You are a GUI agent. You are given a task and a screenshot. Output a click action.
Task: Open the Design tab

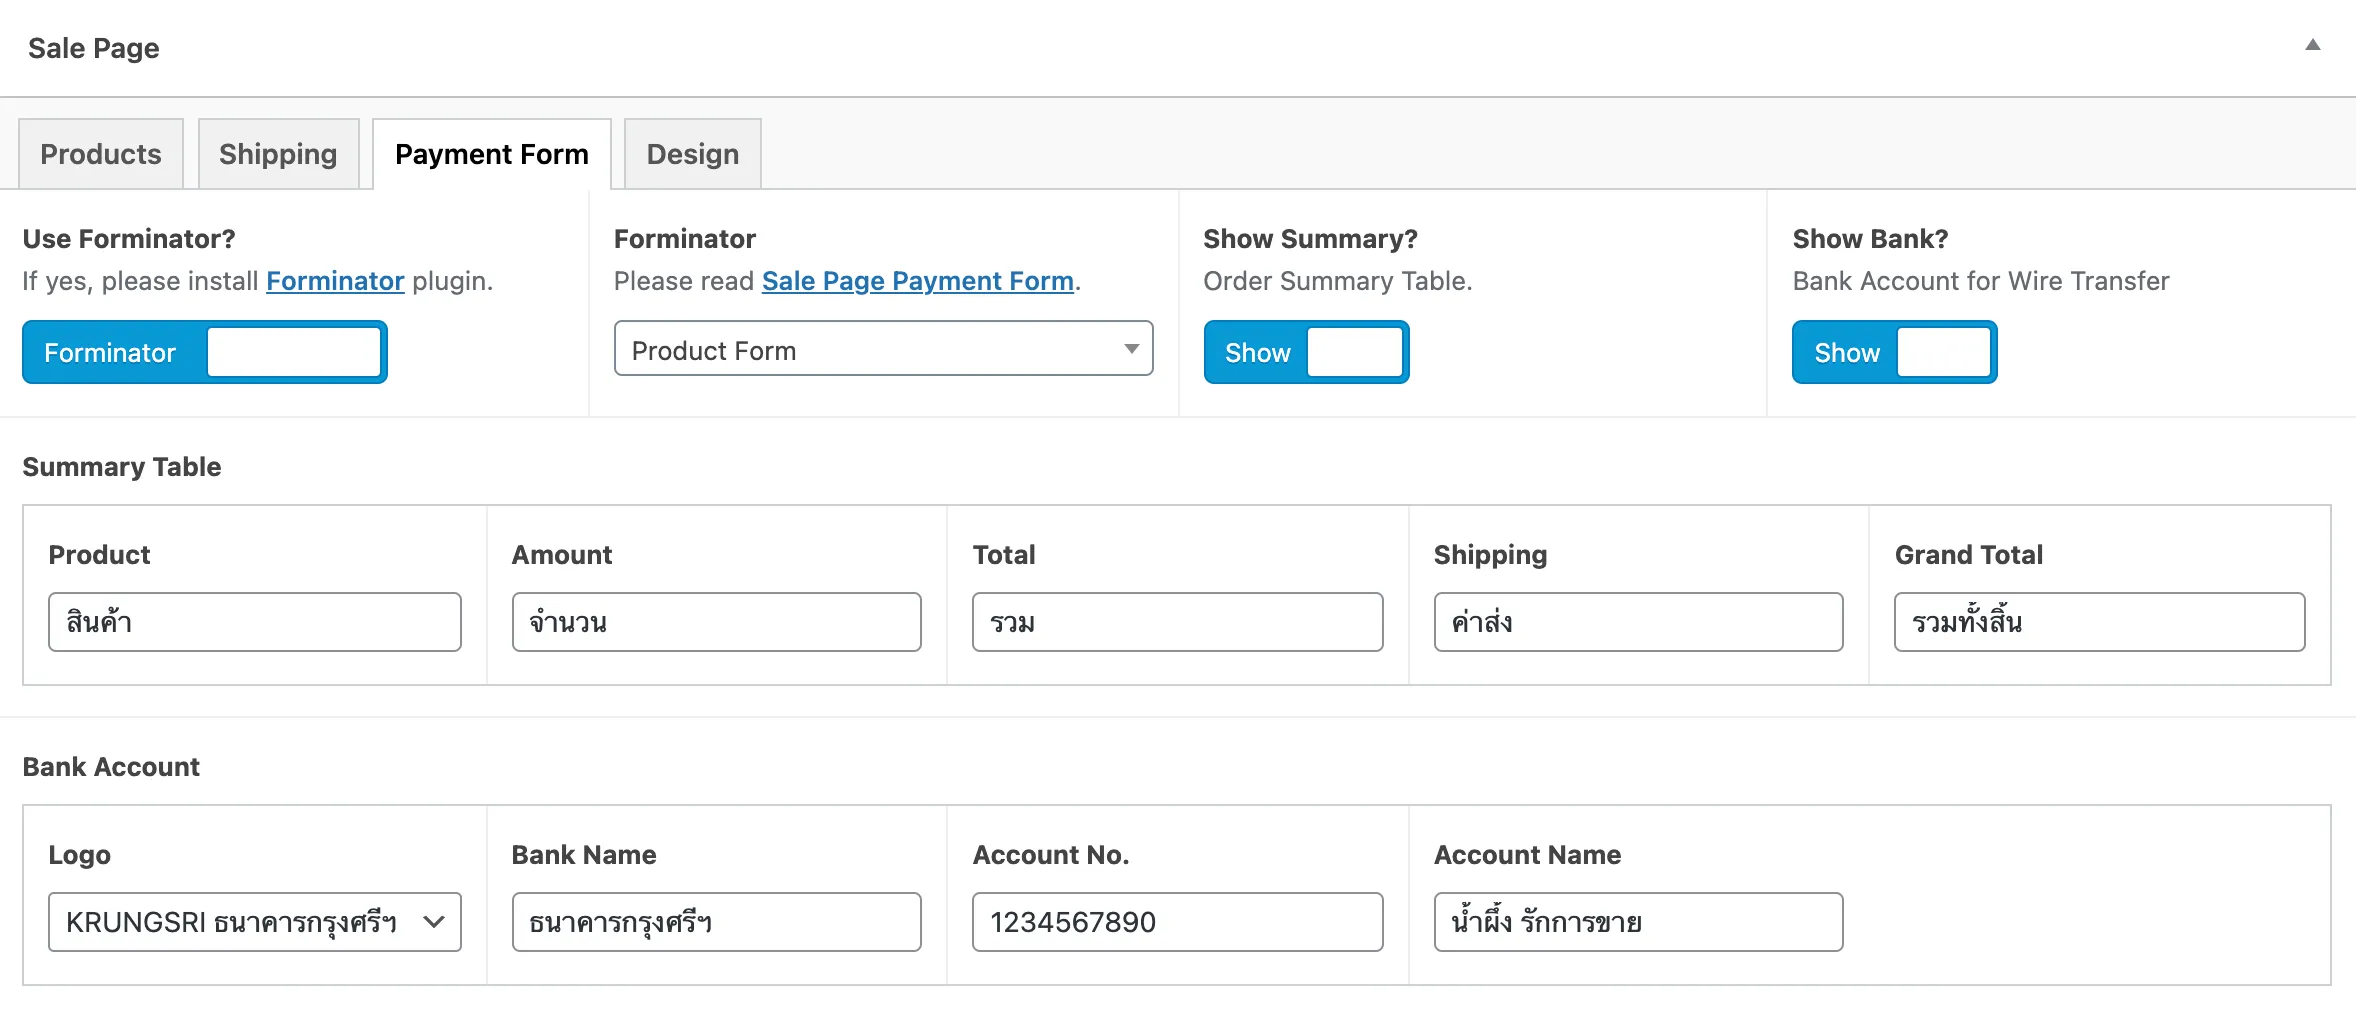692,153
